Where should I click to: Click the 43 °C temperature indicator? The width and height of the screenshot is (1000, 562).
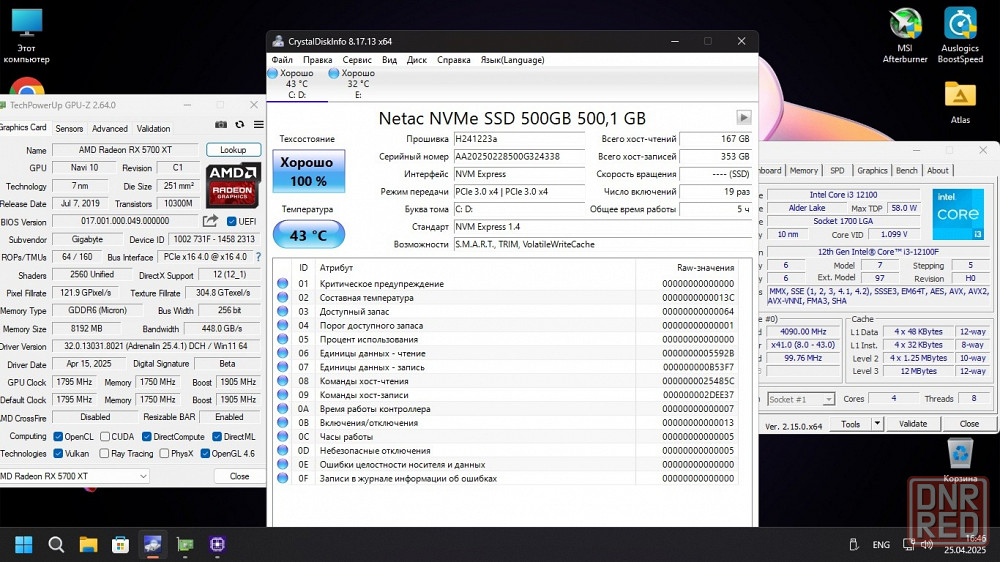pyautogui.click(x=309, y=235)
